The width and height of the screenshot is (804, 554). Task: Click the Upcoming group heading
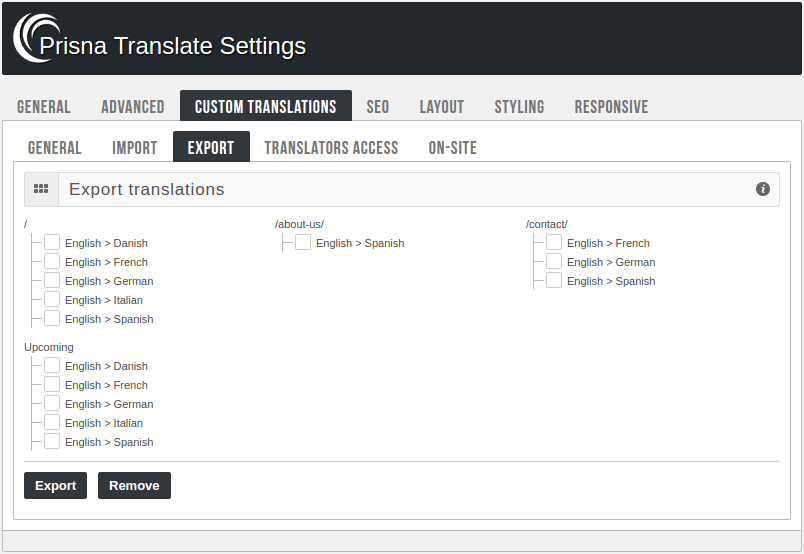click(49, 347)
